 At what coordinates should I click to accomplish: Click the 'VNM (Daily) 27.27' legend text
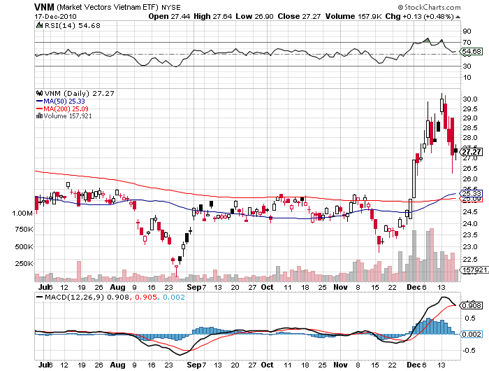(79, 93)
